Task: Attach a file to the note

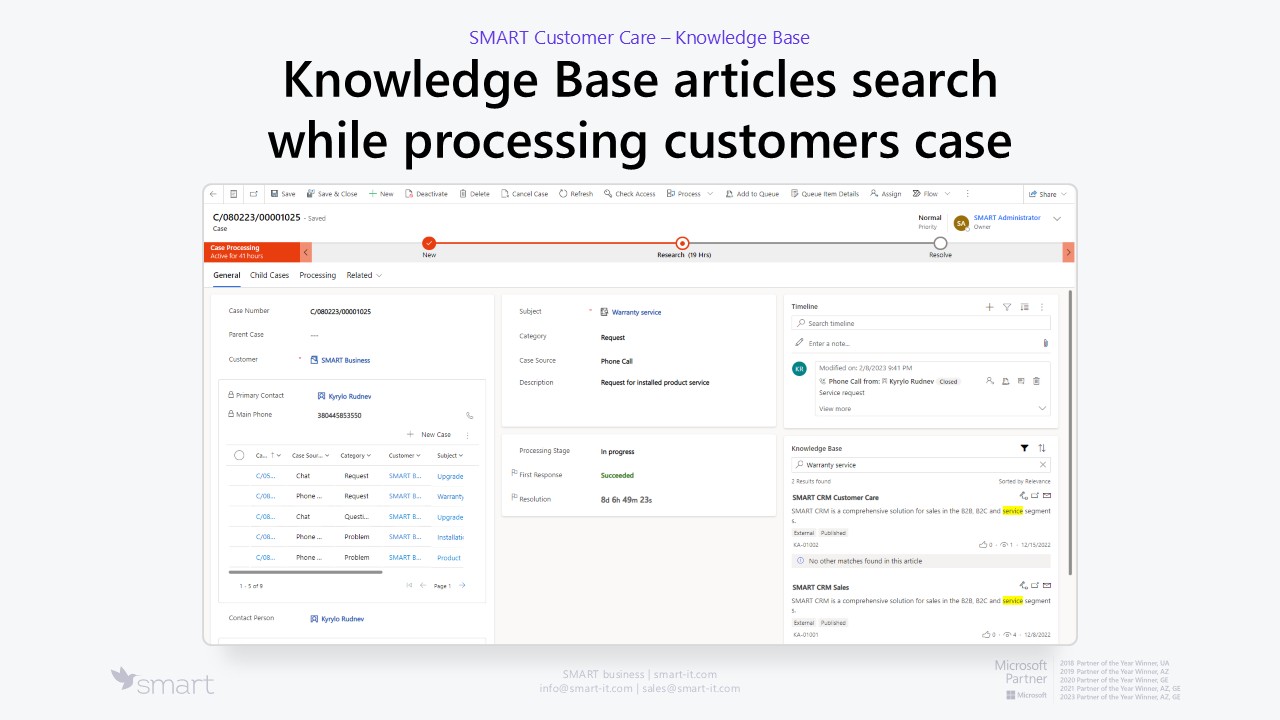Action: click(x=1045, y=343)
